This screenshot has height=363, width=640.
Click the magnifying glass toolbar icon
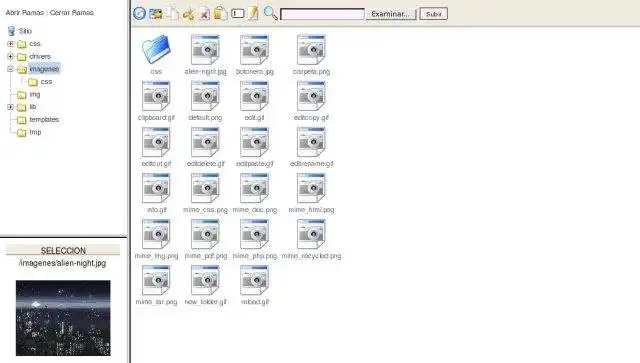click(x=270, y=13)
